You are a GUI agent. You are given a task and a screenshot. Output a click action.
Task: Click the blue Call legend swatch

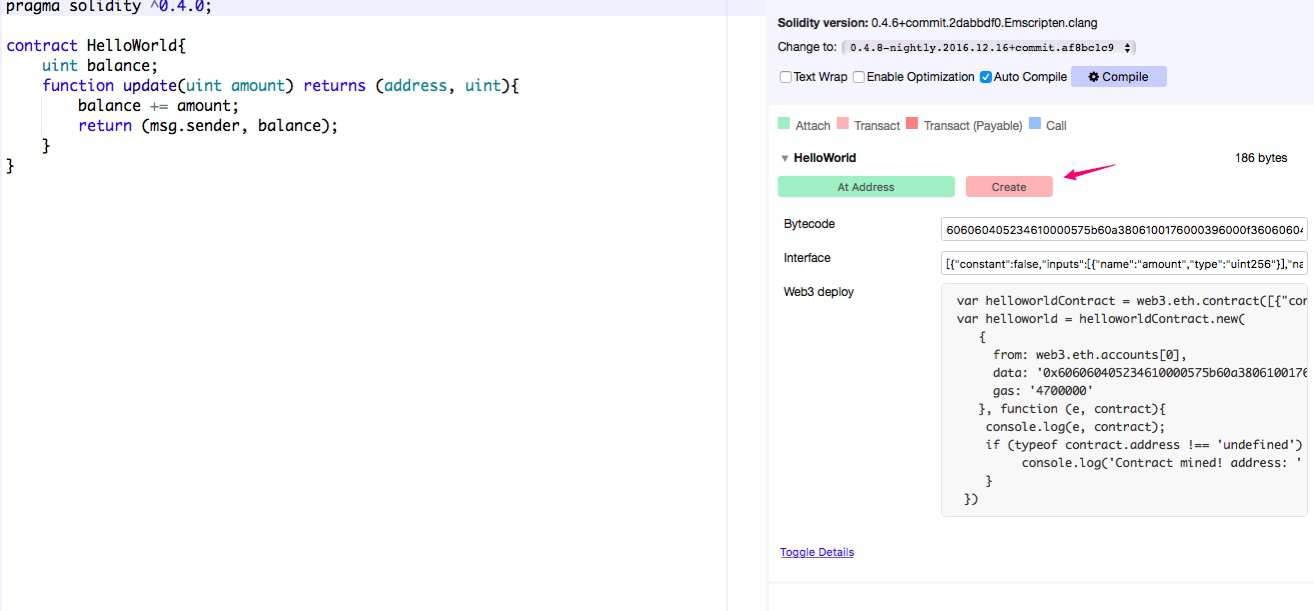click(1035, 125)
